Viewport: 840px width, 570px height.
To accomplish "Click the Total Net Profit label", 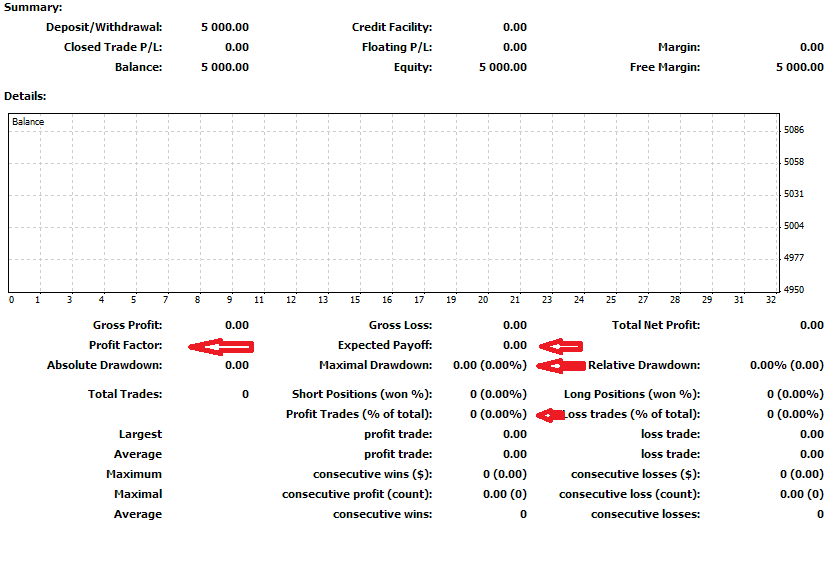I will click(x=655, y=325).
